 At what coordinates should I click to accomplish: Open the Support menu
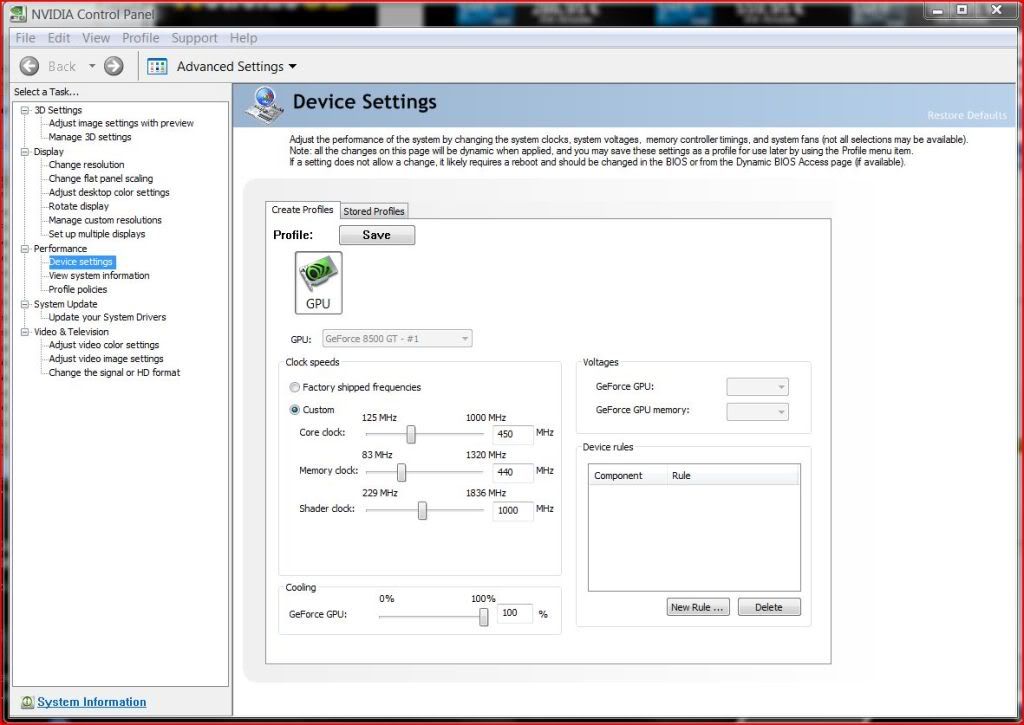195,38
